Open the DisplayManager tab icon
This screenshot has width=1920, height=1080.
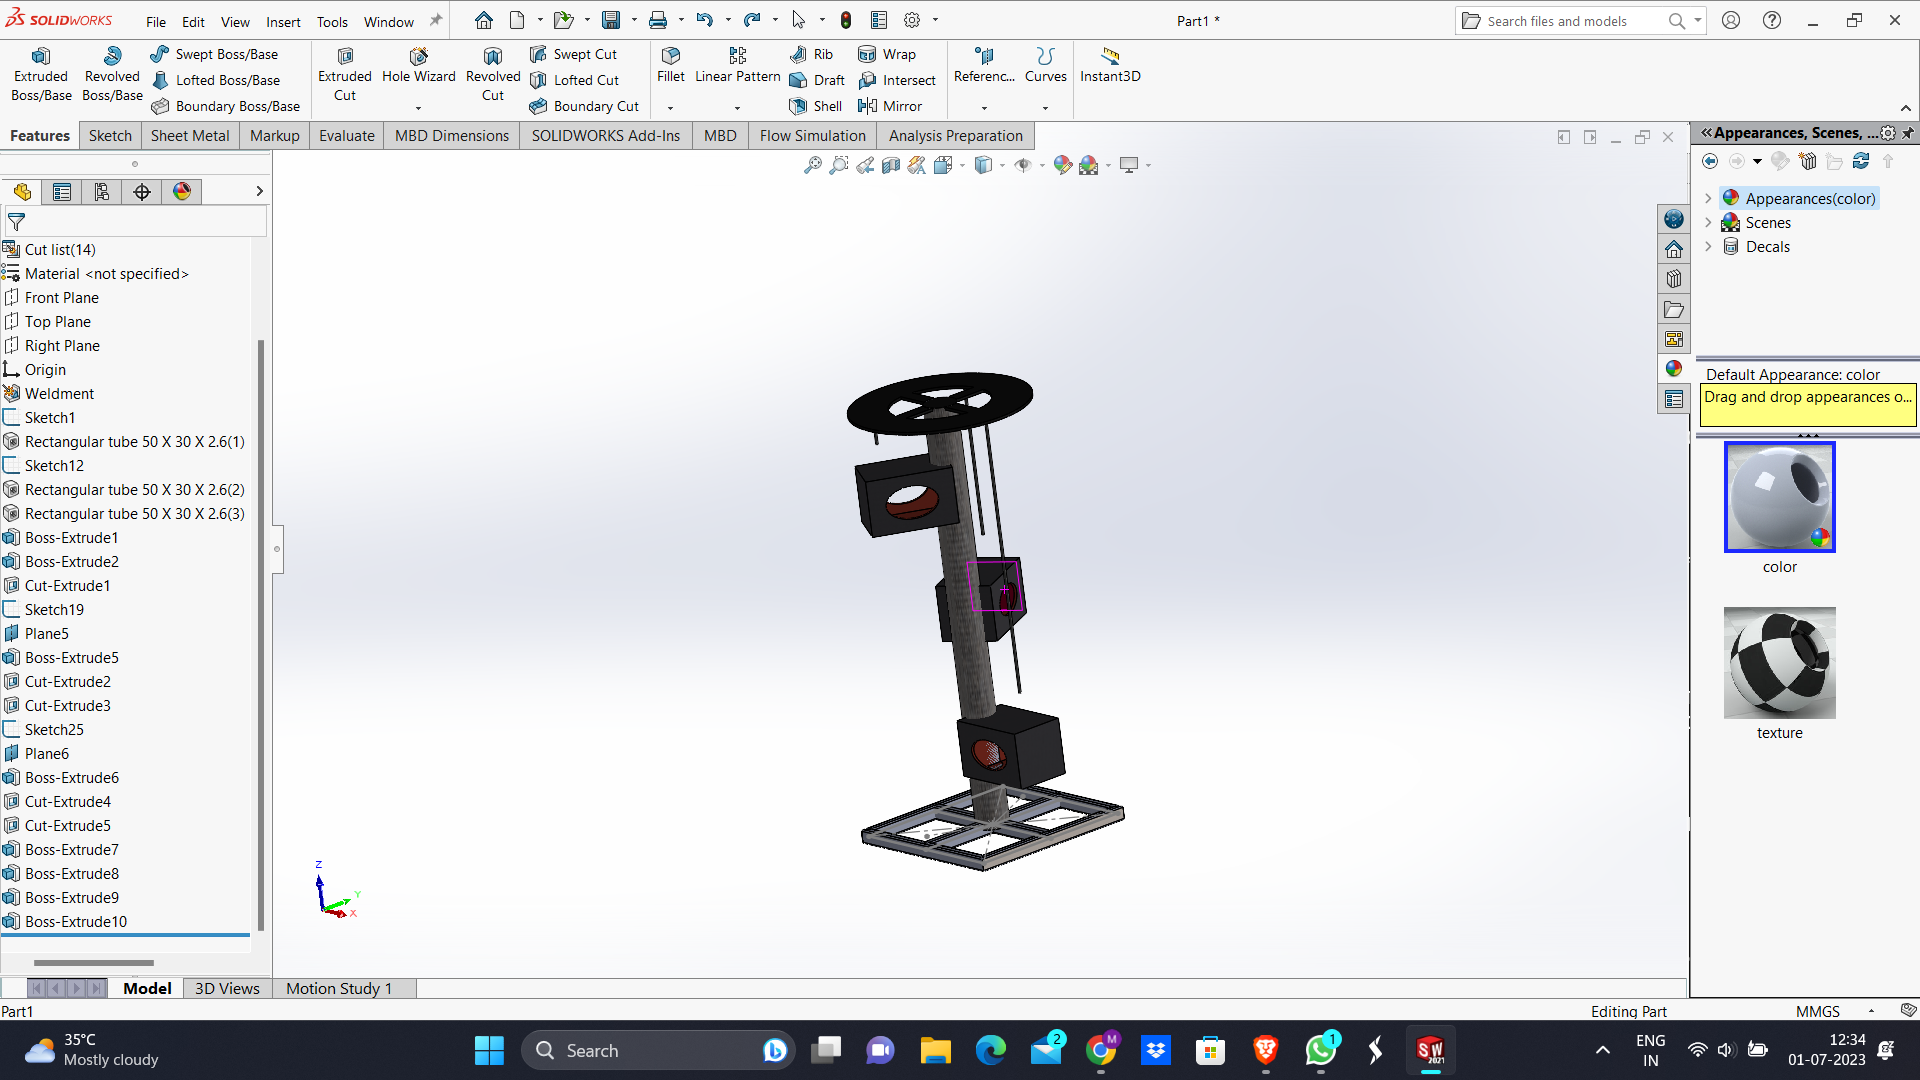182,191
